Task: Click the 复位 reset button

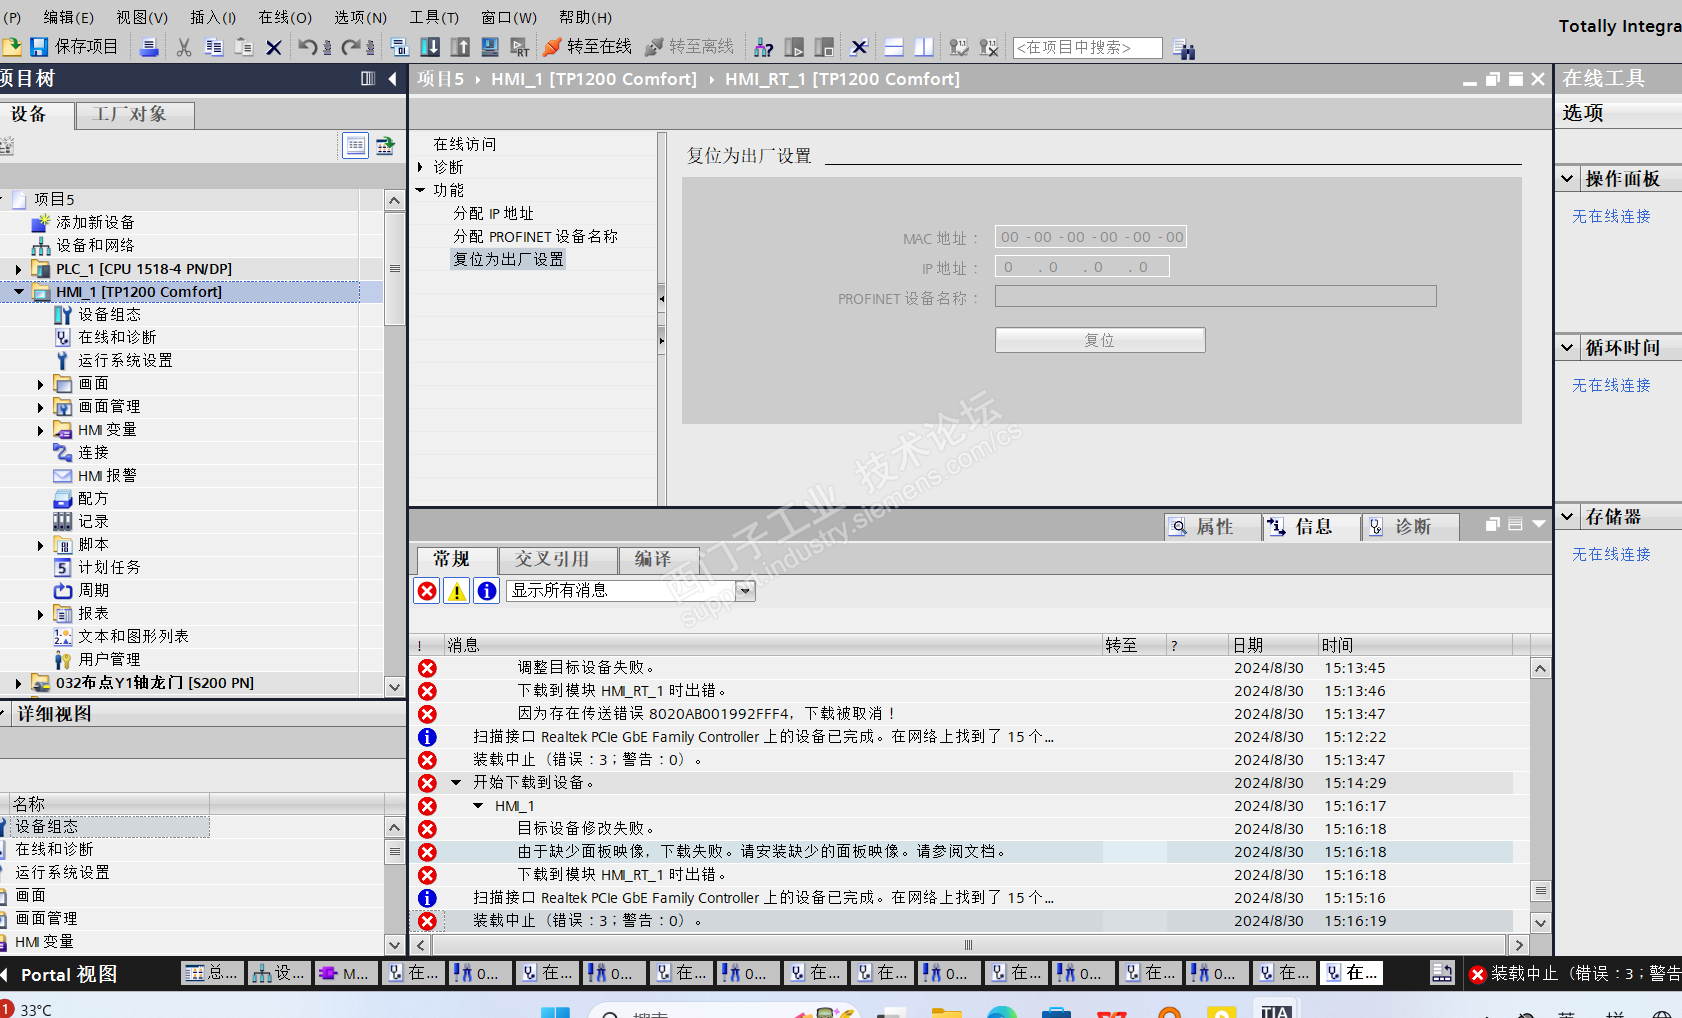Action: pos(1100,341)
